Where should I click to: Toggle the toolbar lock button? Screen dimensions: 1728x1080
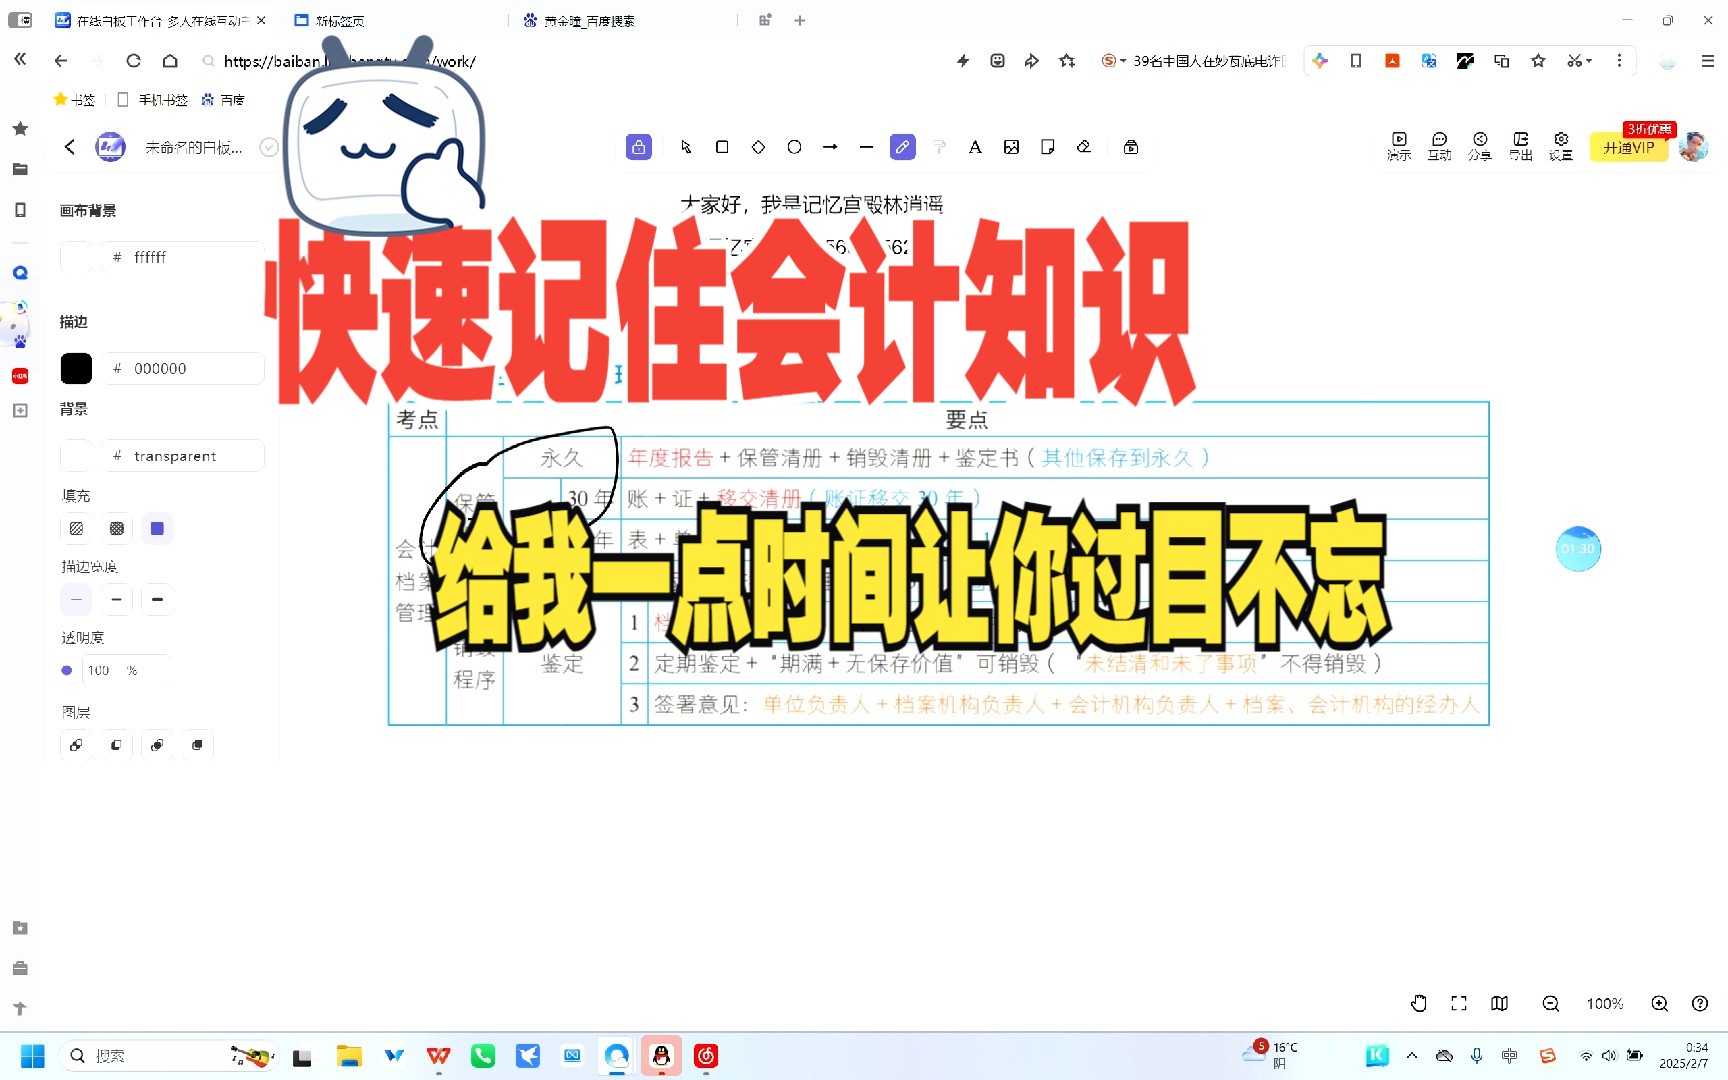pyautogui.click(x=638, y=147)
